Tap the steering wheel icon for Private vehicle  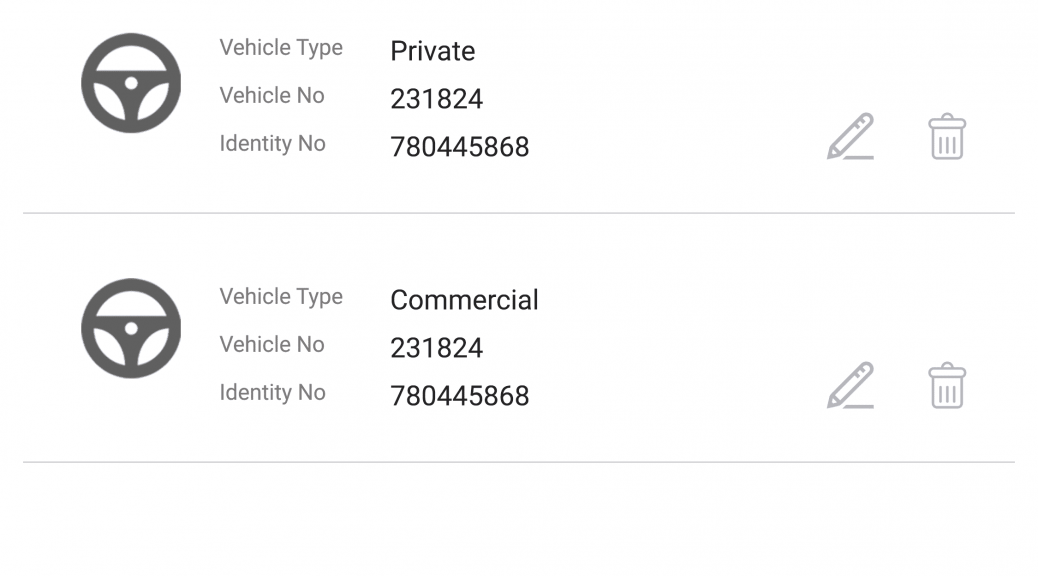click(x=131, y=83)
